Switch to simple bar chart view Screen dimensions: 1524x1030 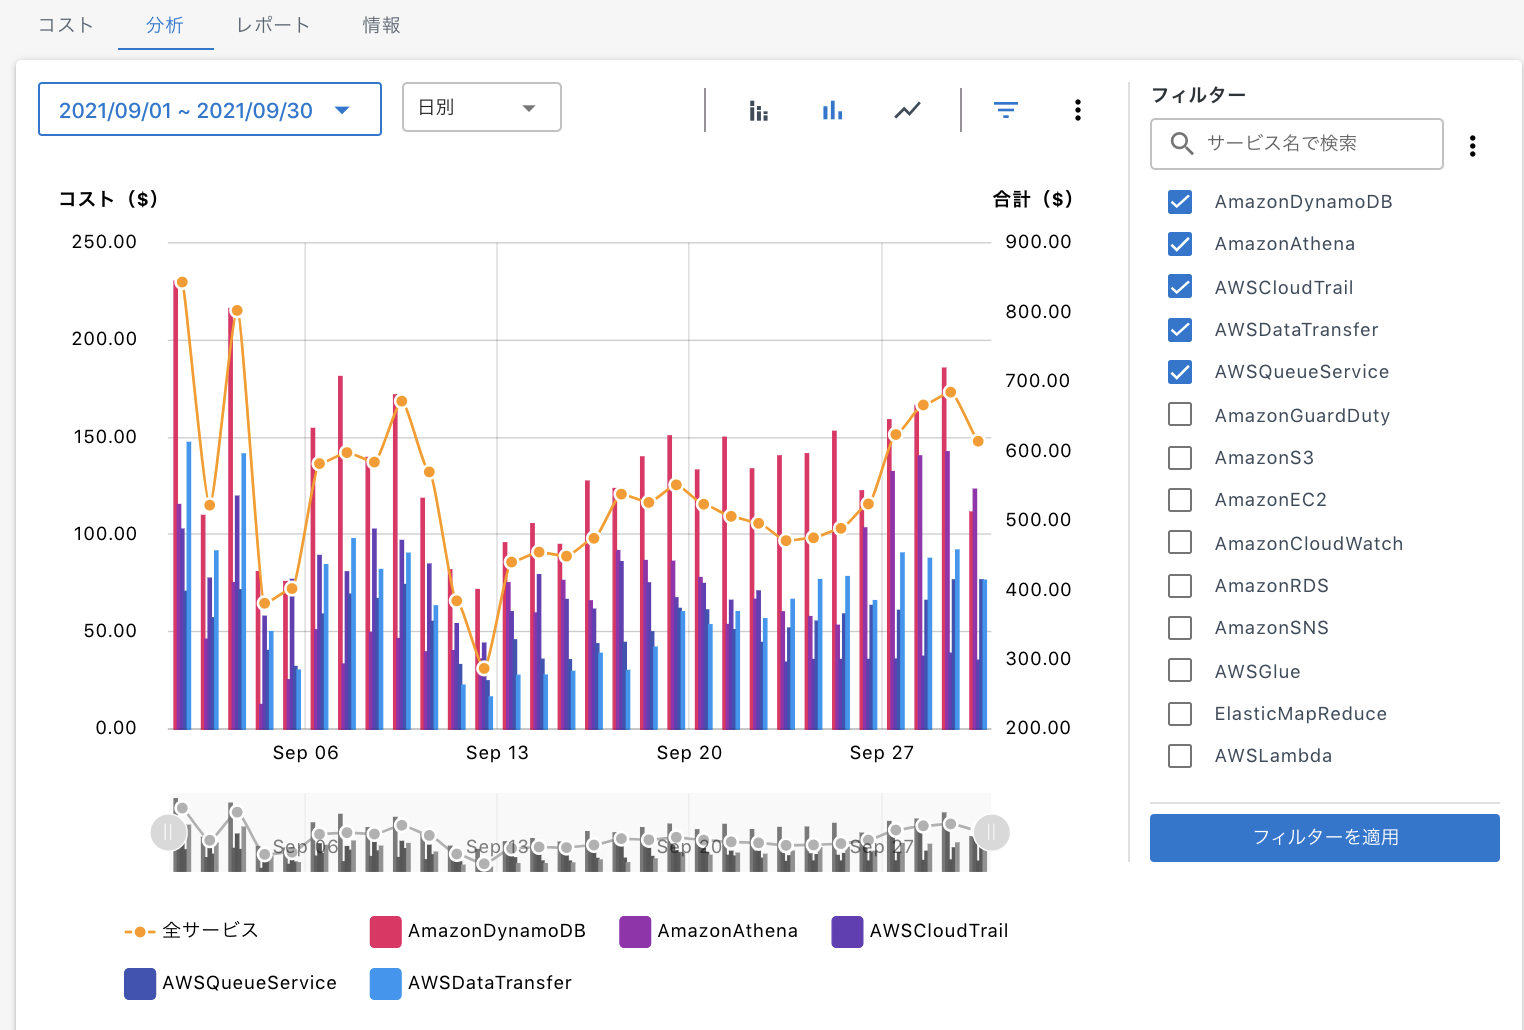(x=832, y=110)
